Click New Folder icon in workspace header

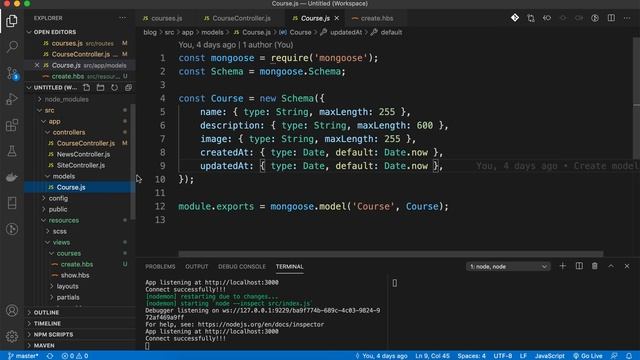(x=100, y=87)
